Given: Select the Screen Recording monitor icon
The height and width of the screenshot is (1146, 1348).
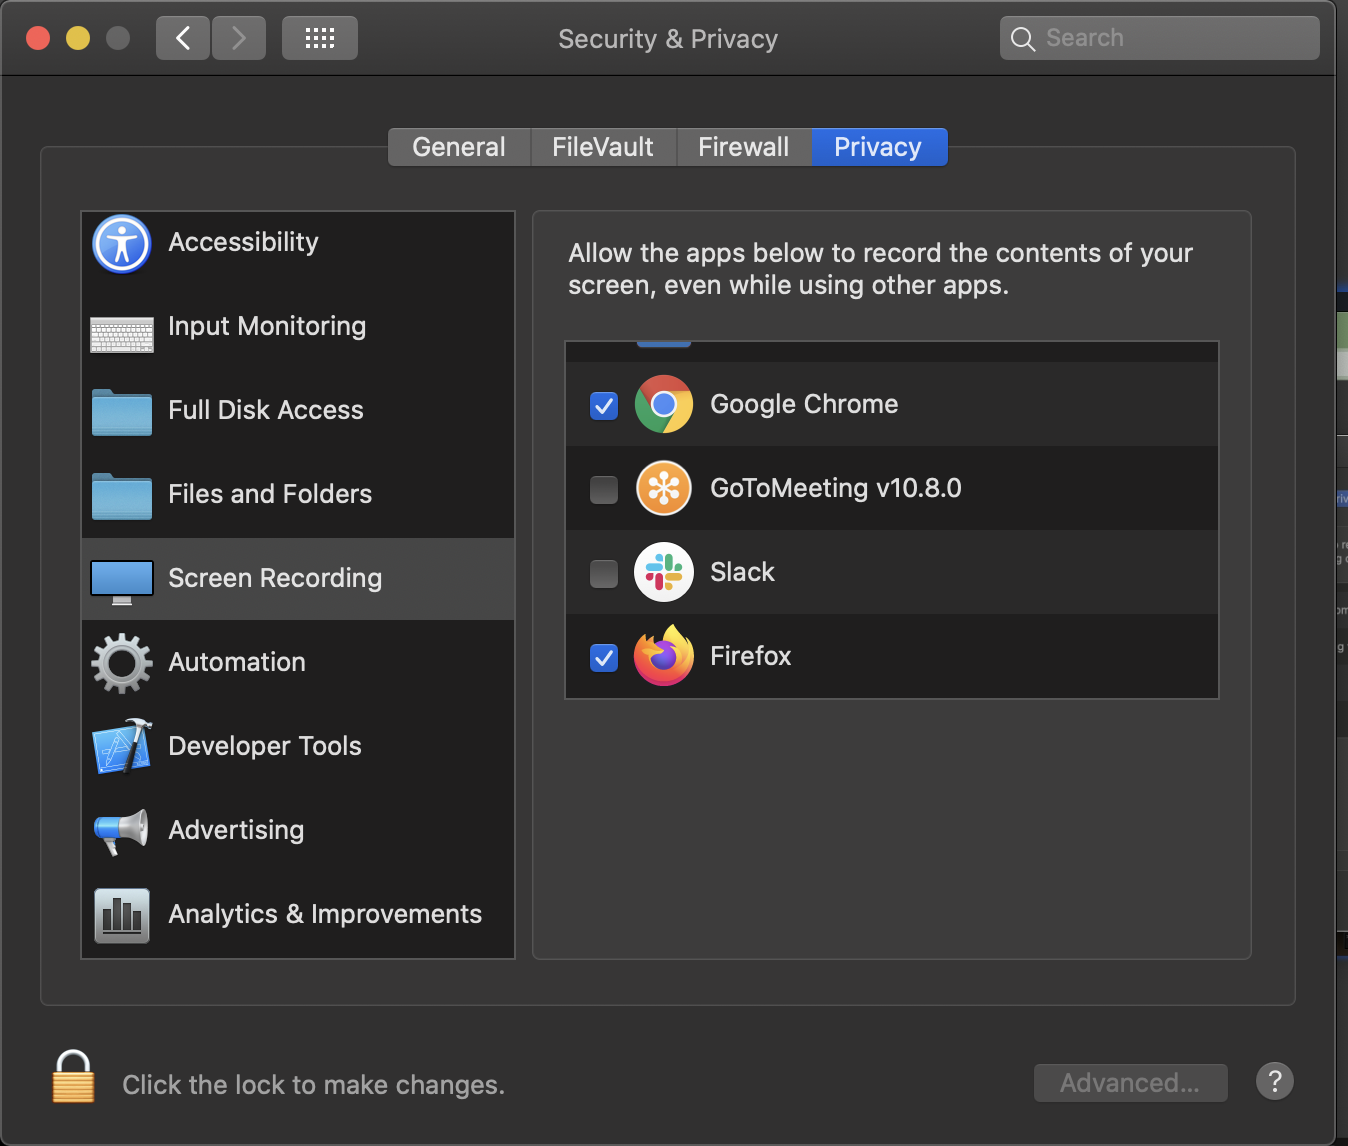Looking at the screenshot, I should [121, 579].
